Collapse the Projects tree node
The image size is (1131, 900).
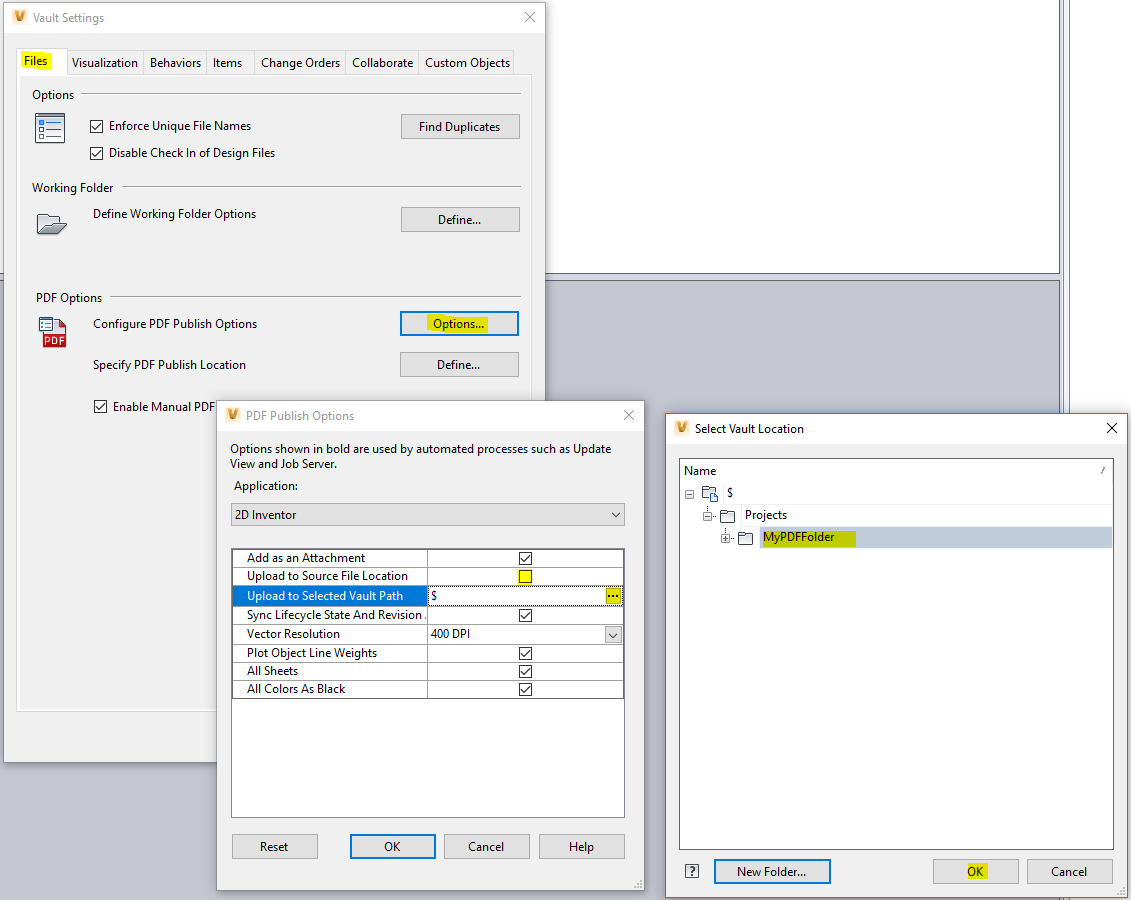pos(708,516)
